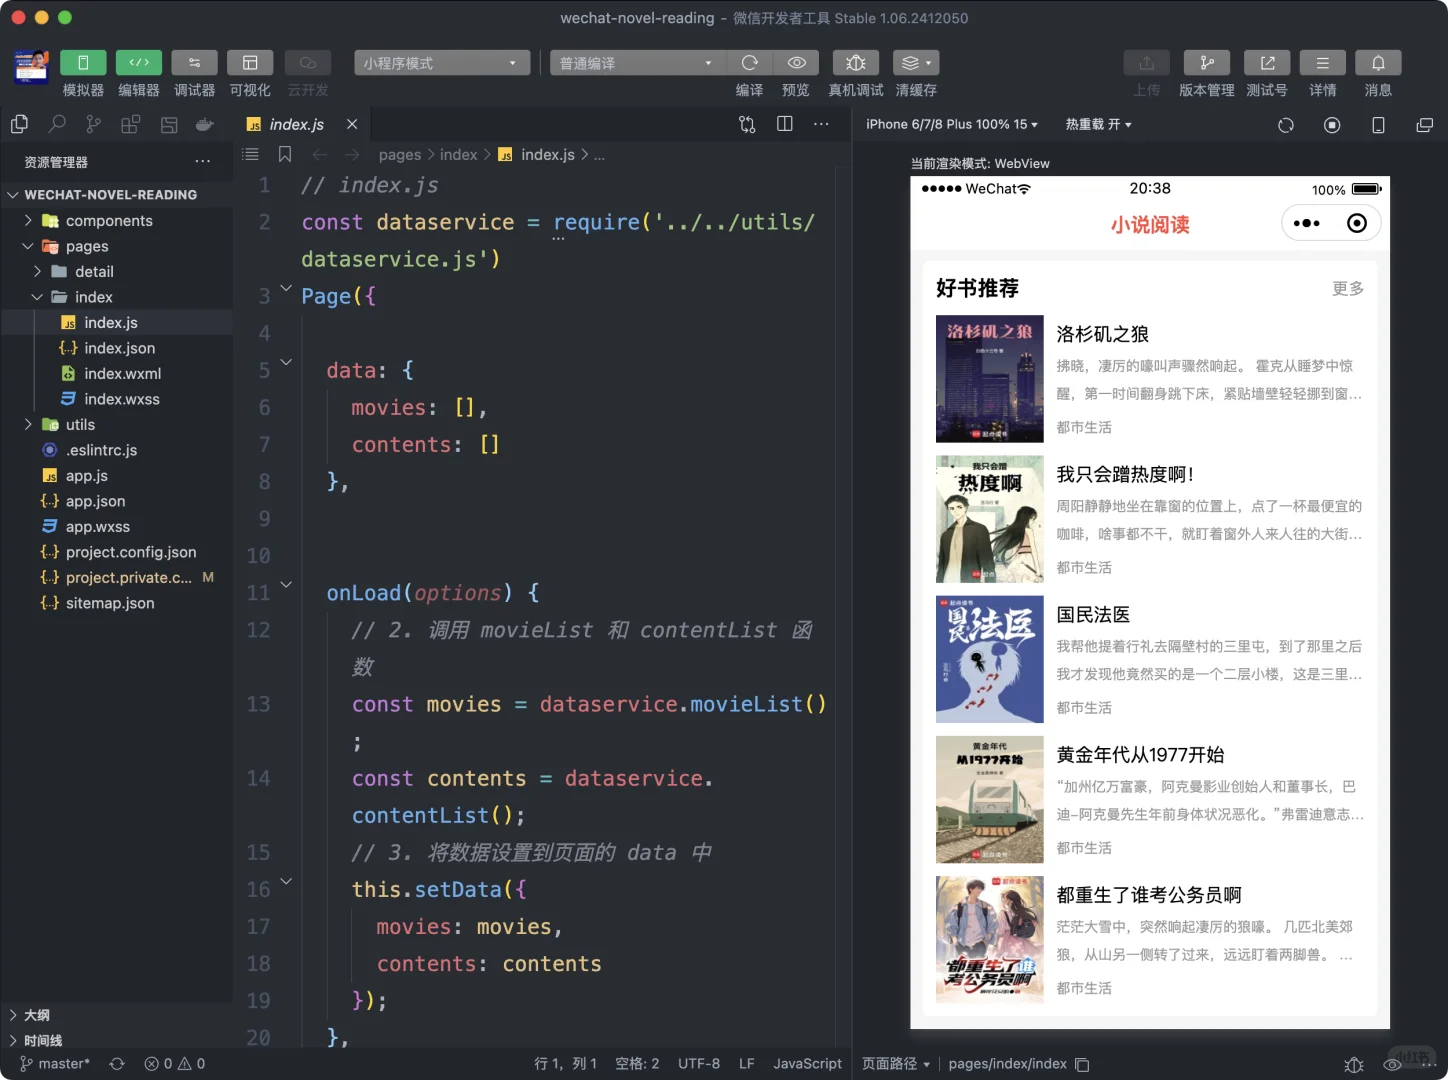Click the mini program capsule menu (•••) button
This screenshot has height=1080, width=1448.
pos(1306,223)
